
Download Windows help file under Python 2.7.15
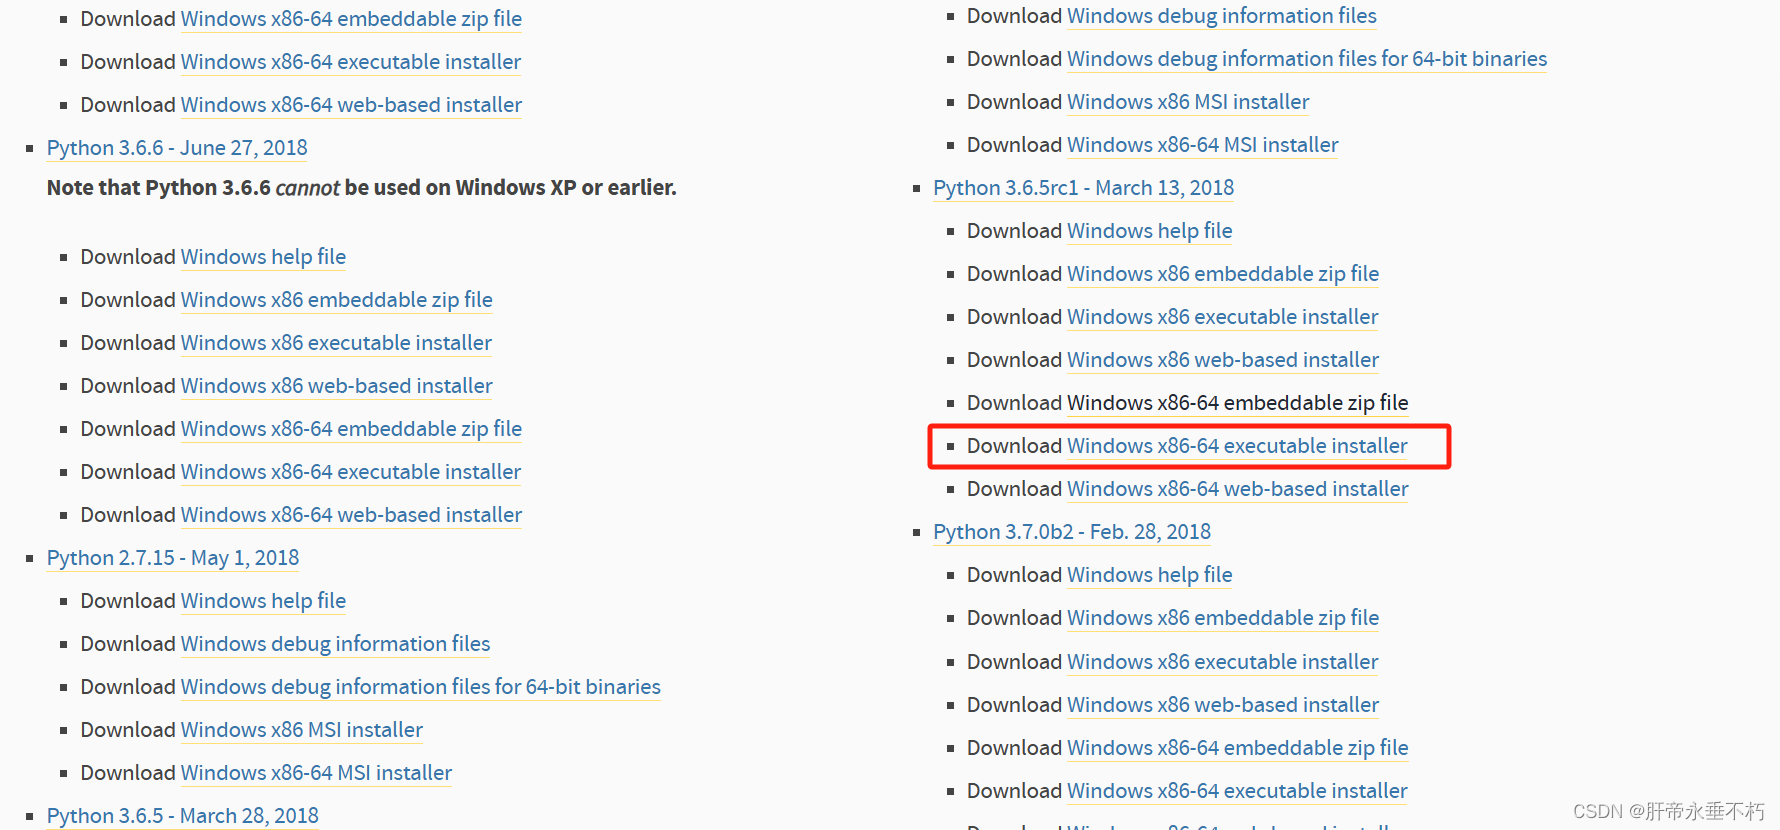263,601
